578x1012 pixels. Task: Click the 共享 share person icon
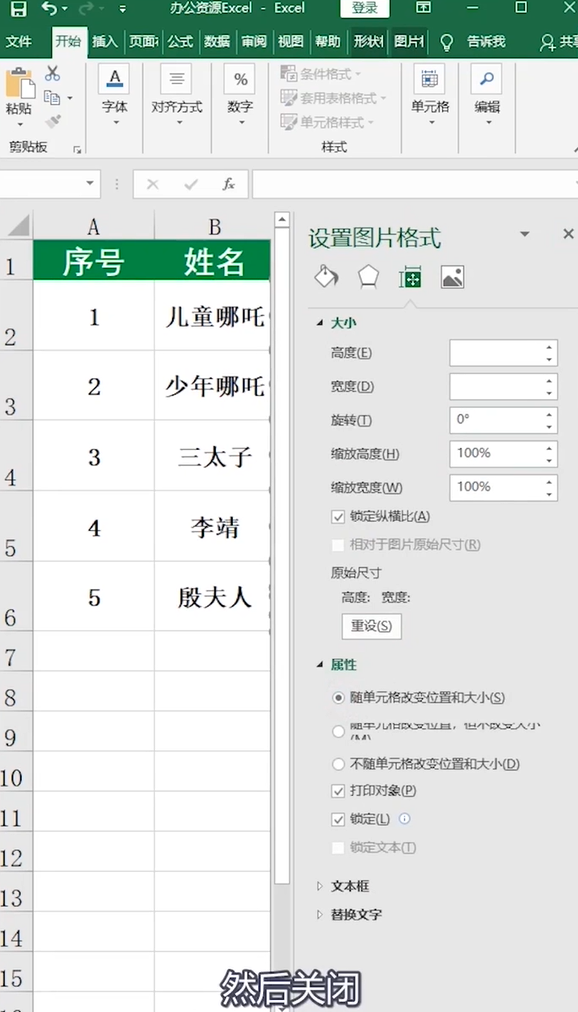548,43
